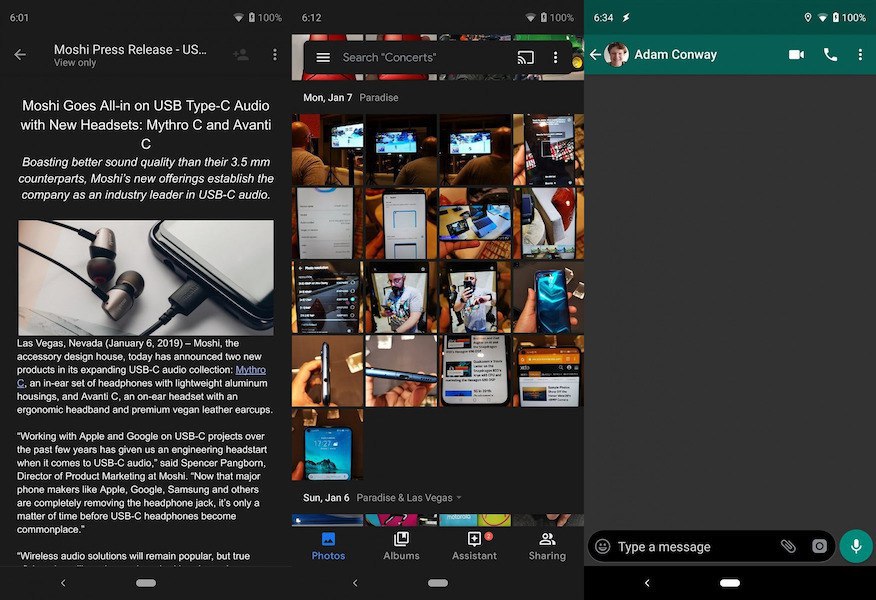Go back from Moshi Press Release document
876x600 pixels.
[x=20, y=55]
